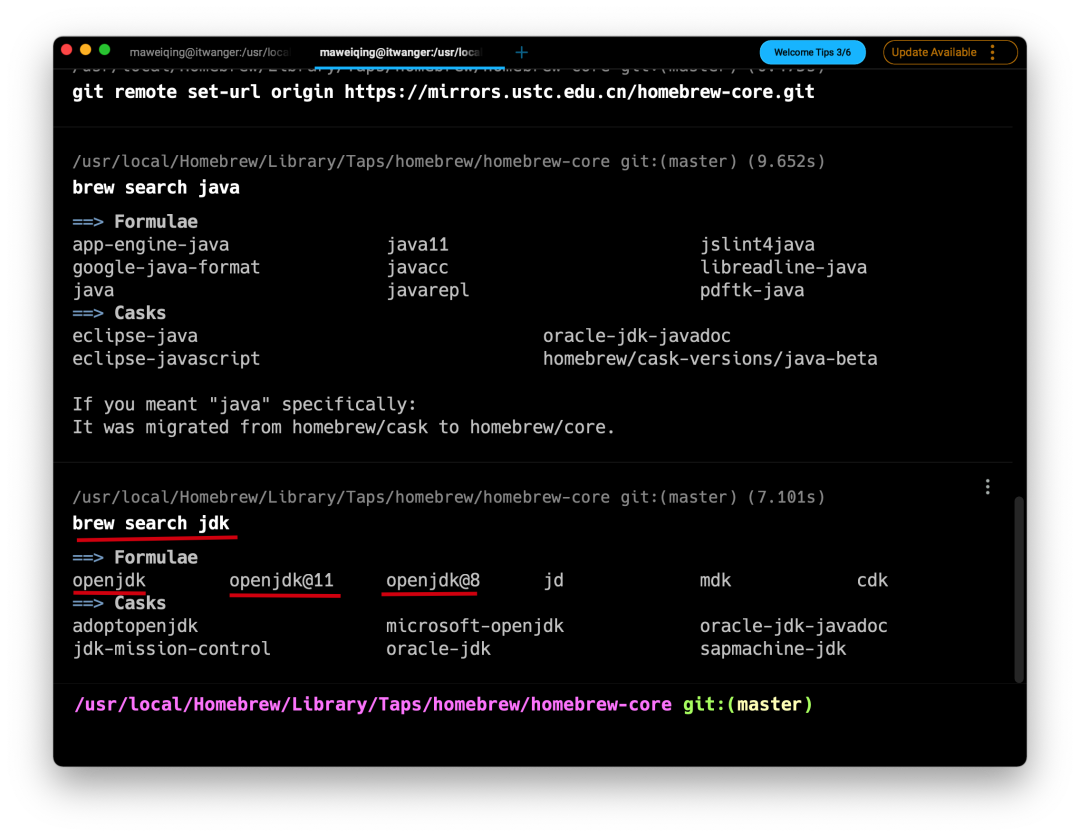Viewport: 1080px width, 837px height.
Task: Click 'javacc' formula result
Action: coord(417,267)
